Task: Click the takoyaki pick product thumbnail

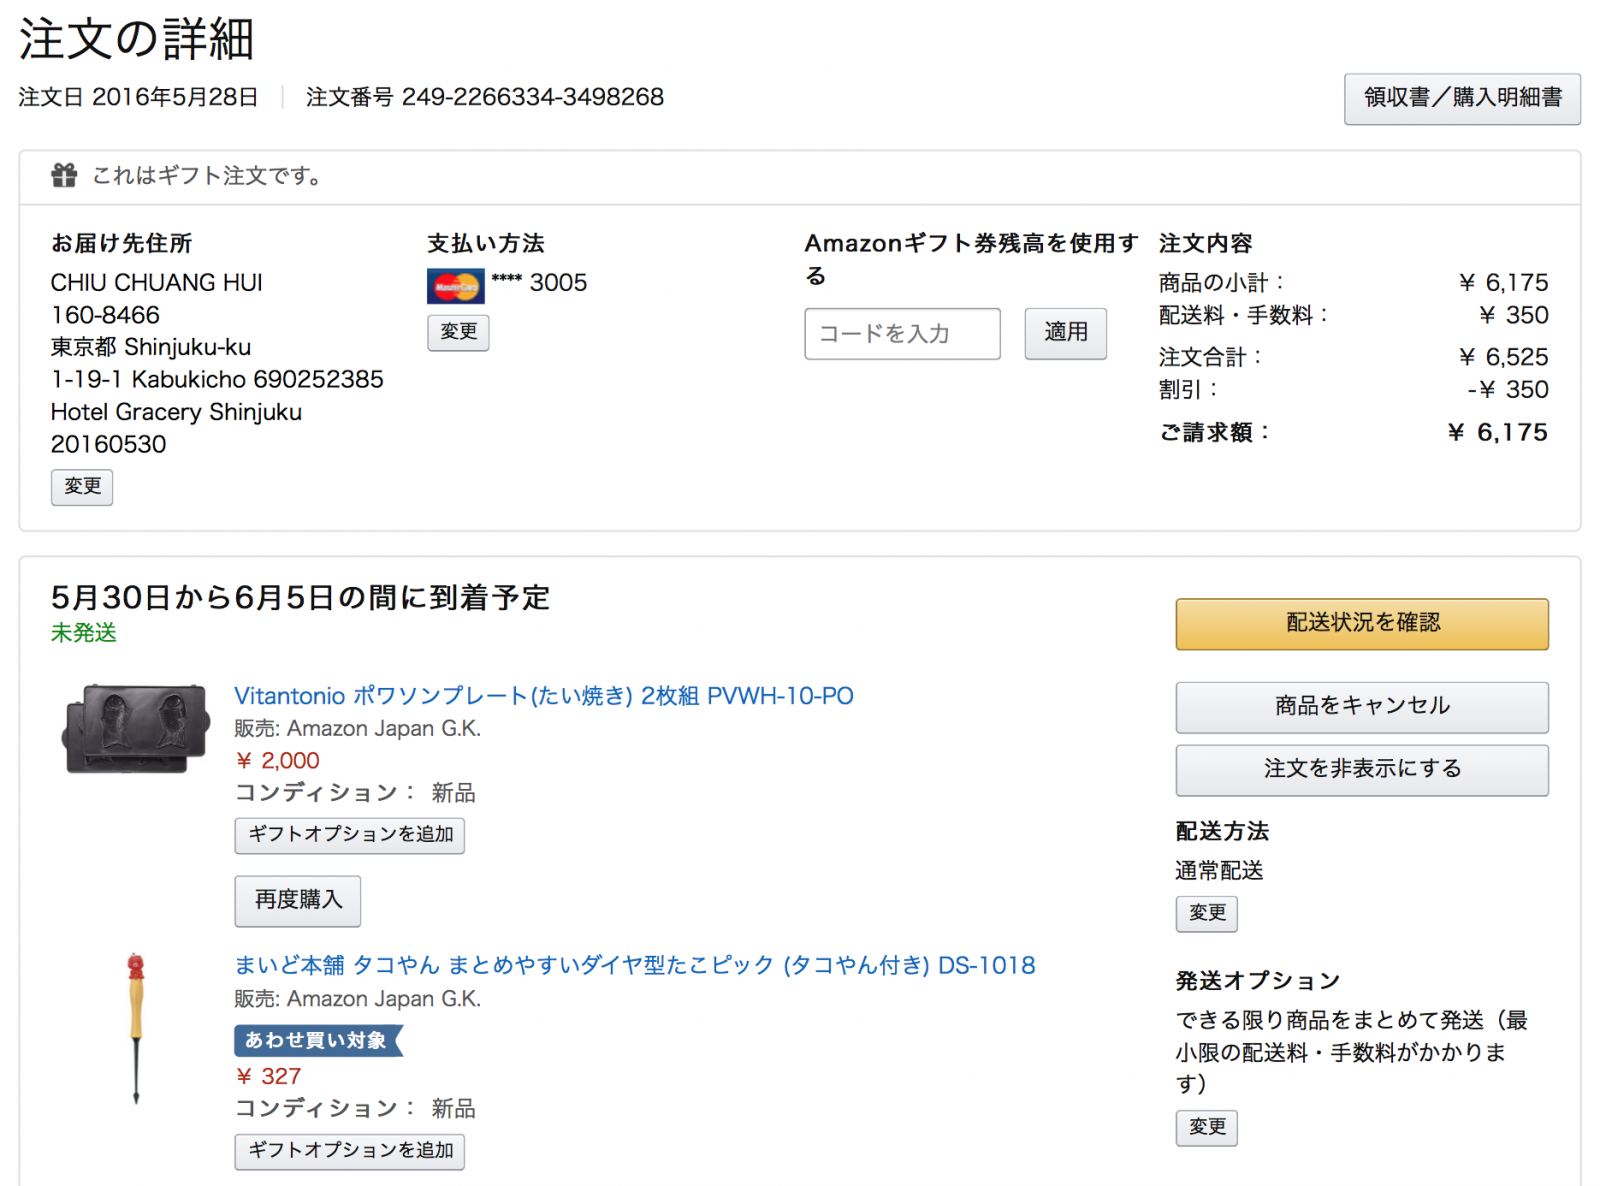Action: tap(136, 1028)
